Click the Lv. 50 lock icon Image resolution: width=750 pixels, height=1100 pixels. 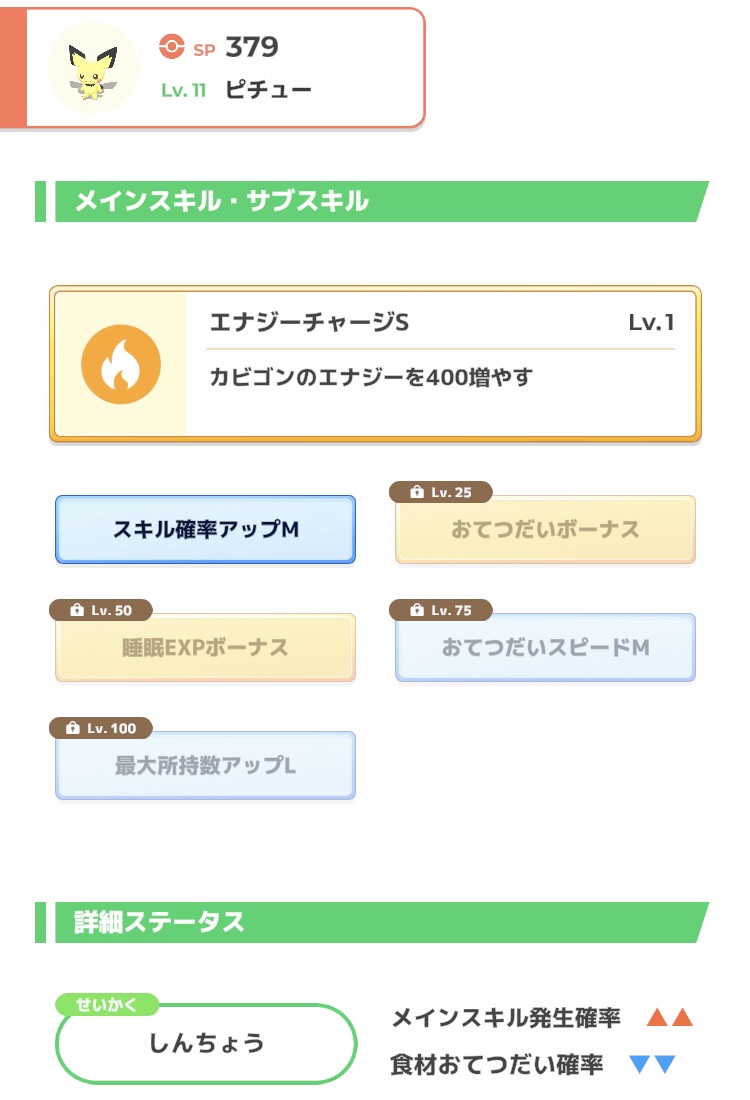pyautogui.click(x=75, y=610)
